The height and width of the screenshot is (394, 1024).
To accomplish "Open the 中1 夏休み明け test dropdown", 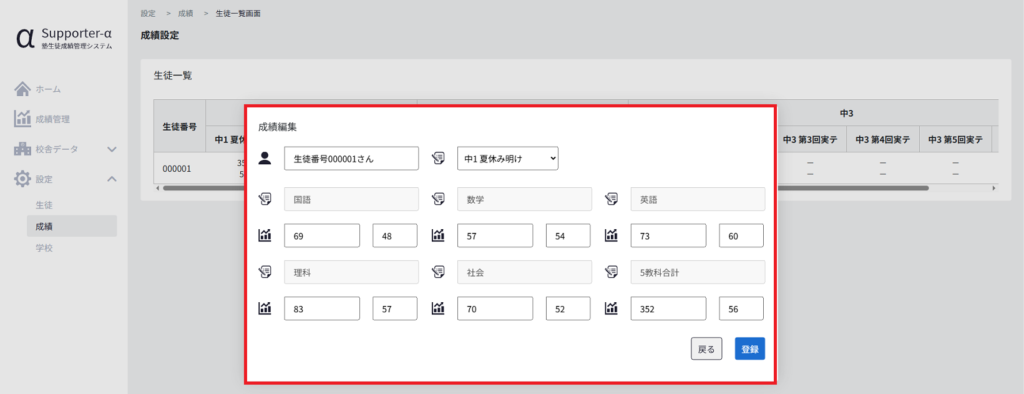I will pyautogui.click(x=508, y=158).
